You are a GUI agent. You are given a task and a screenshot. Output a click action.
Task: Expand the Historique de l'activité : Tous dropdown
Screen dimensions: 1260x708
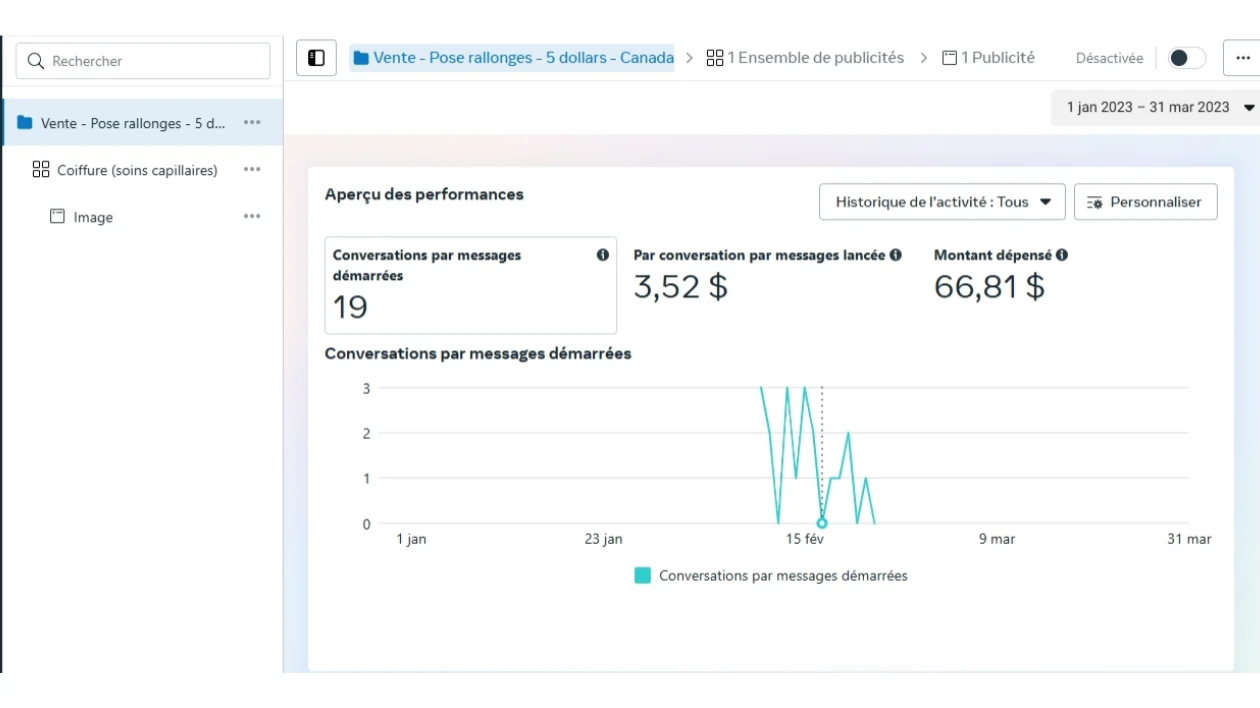click(x=942, y=202)
